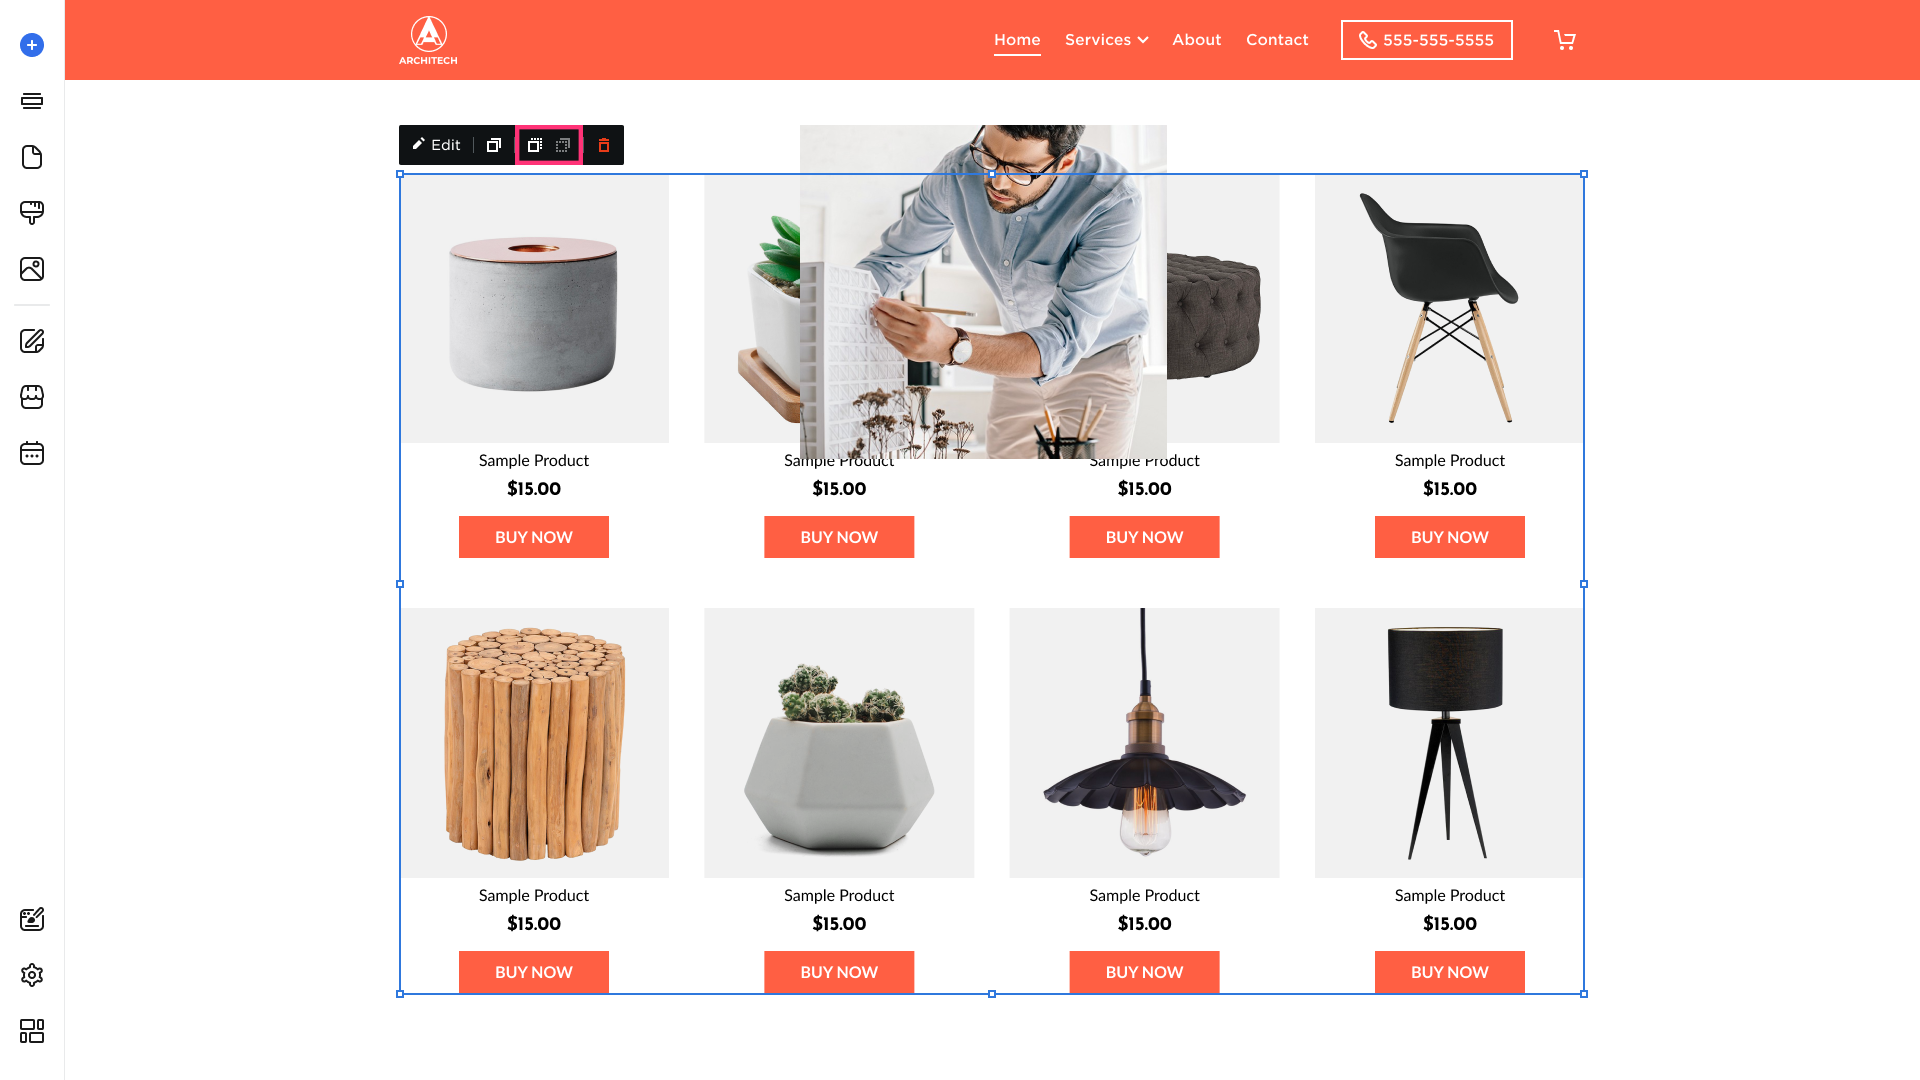Open the dashboard grid icon at sidebar bottom

pos(32,1031)
